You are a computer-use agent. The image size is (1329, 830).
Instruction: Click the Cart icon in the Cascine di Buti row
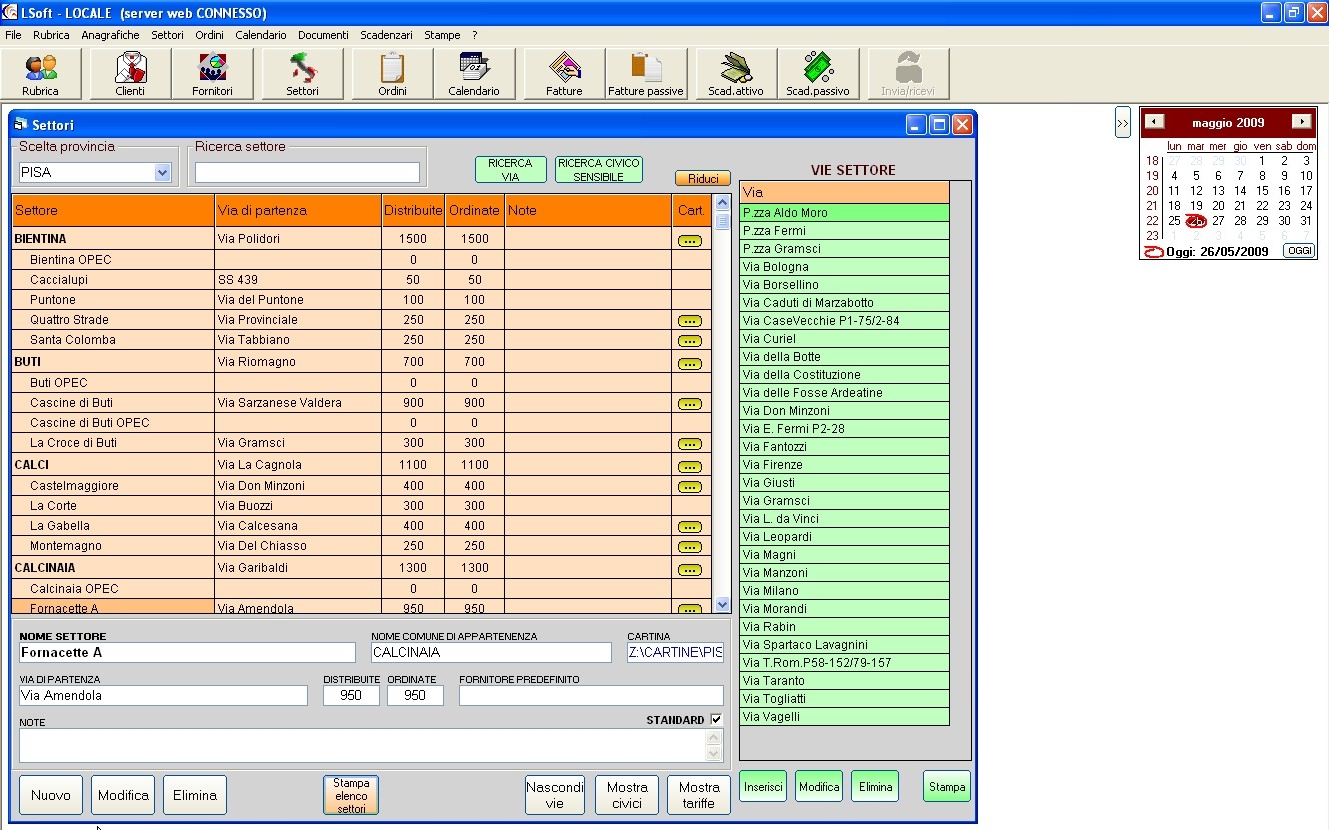click(x=690, y=404)
